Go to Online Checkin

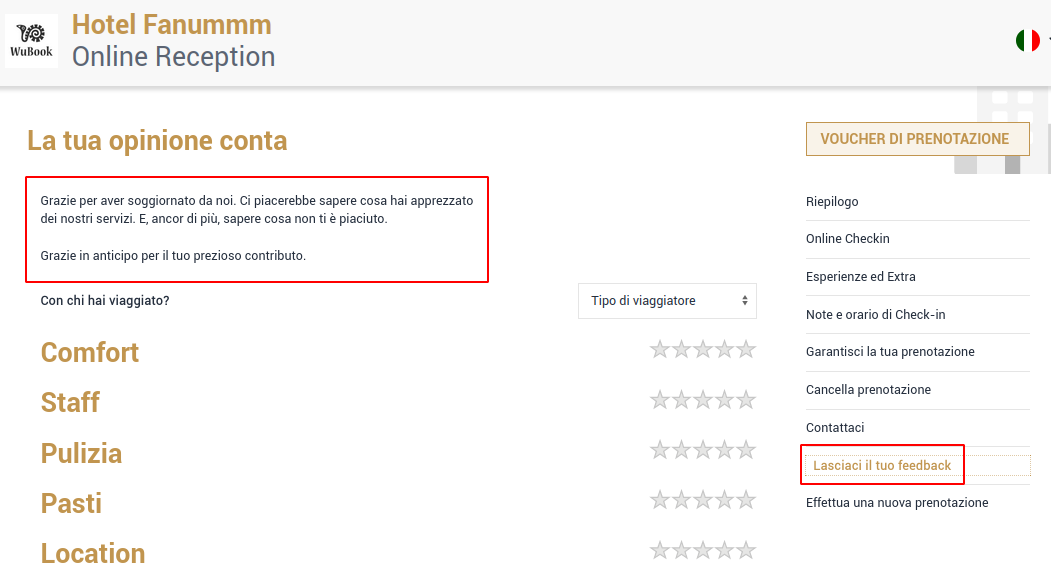coord(848,239)
